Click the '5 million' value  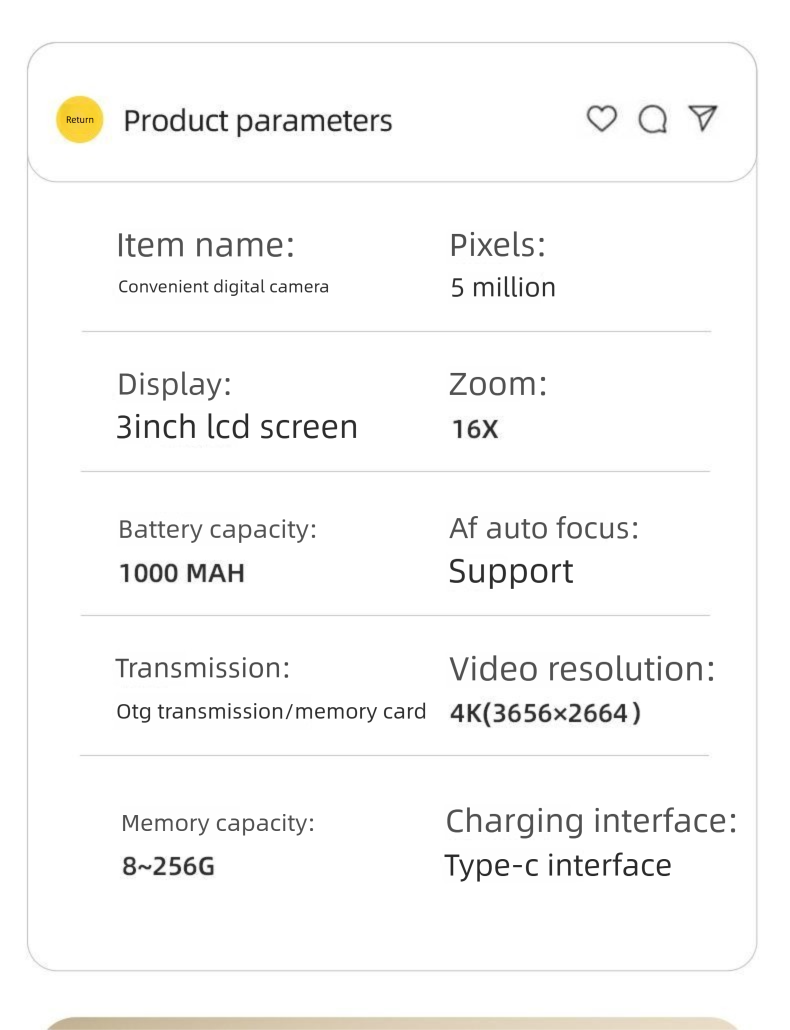coord(503,288)
